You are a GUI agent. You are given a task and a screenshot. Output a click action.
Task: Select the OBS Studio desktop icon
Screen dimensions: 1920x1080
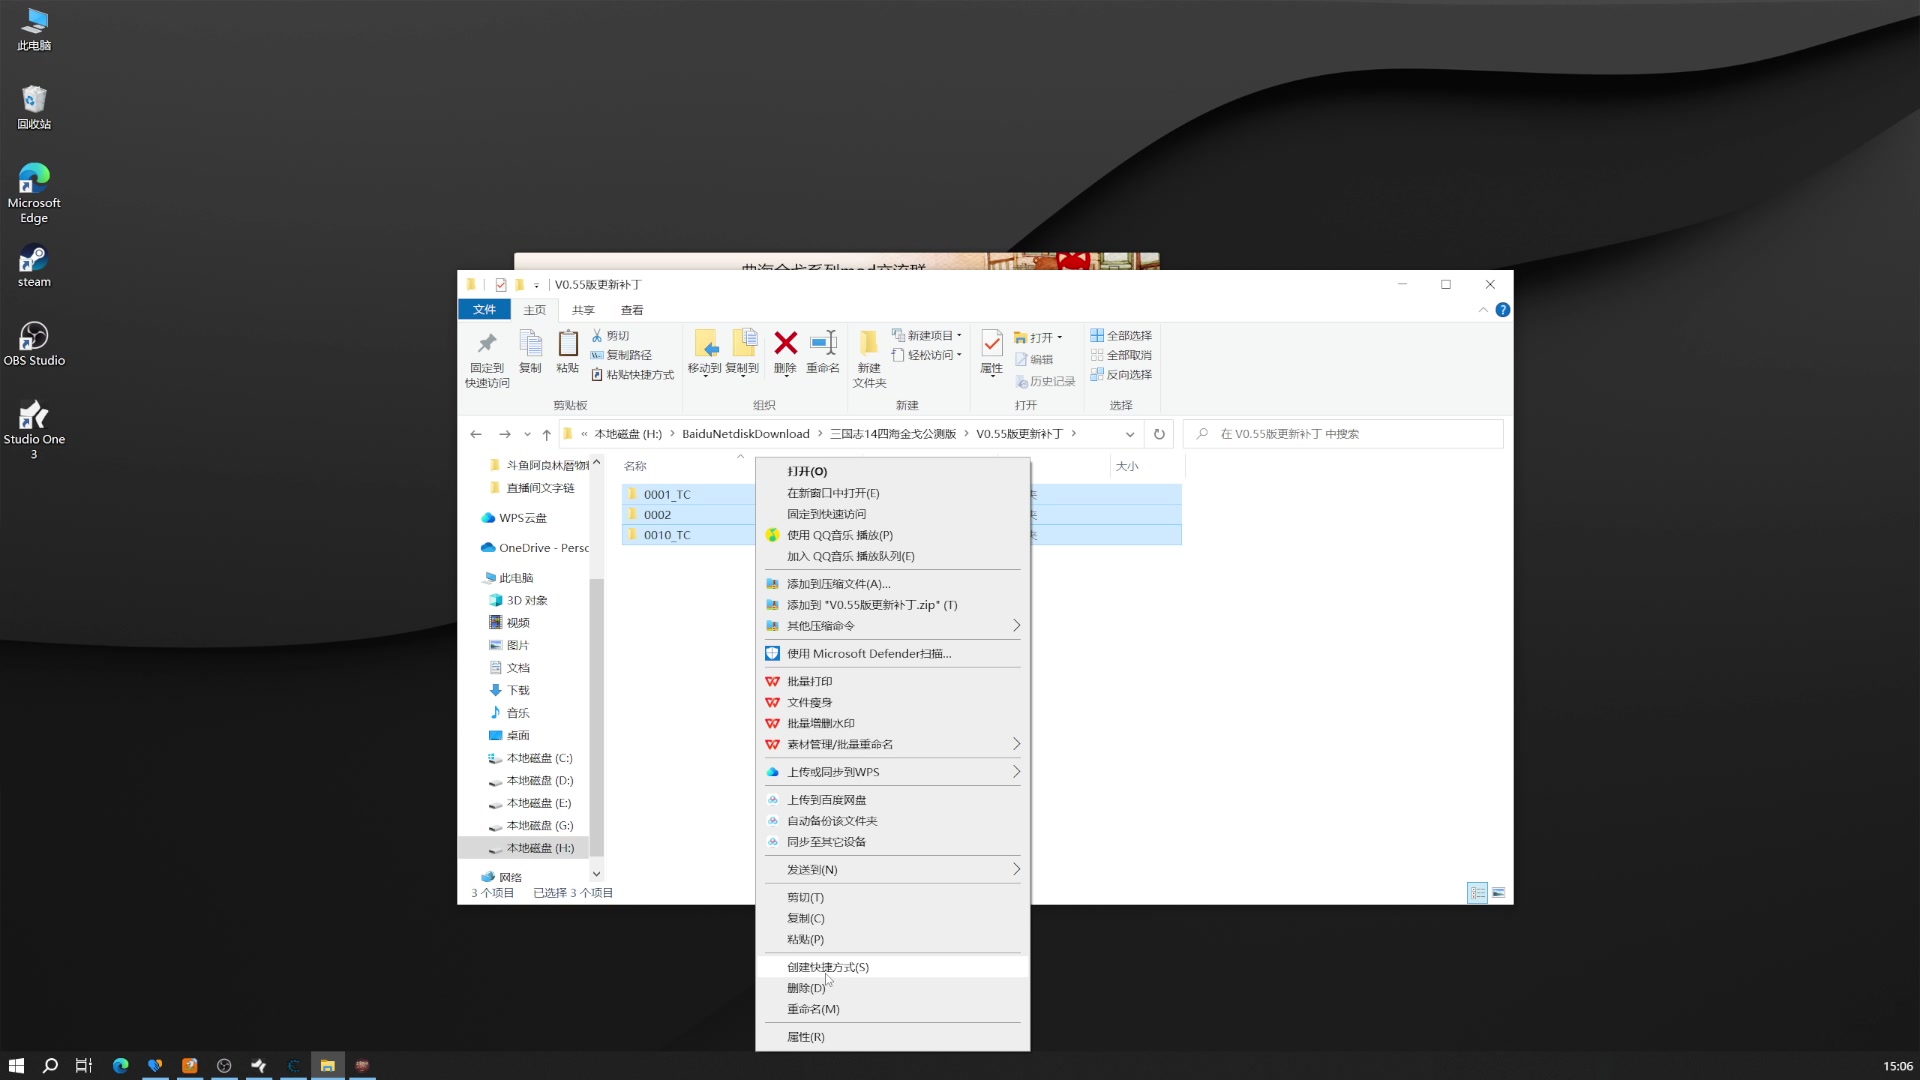tap(34, 344)
